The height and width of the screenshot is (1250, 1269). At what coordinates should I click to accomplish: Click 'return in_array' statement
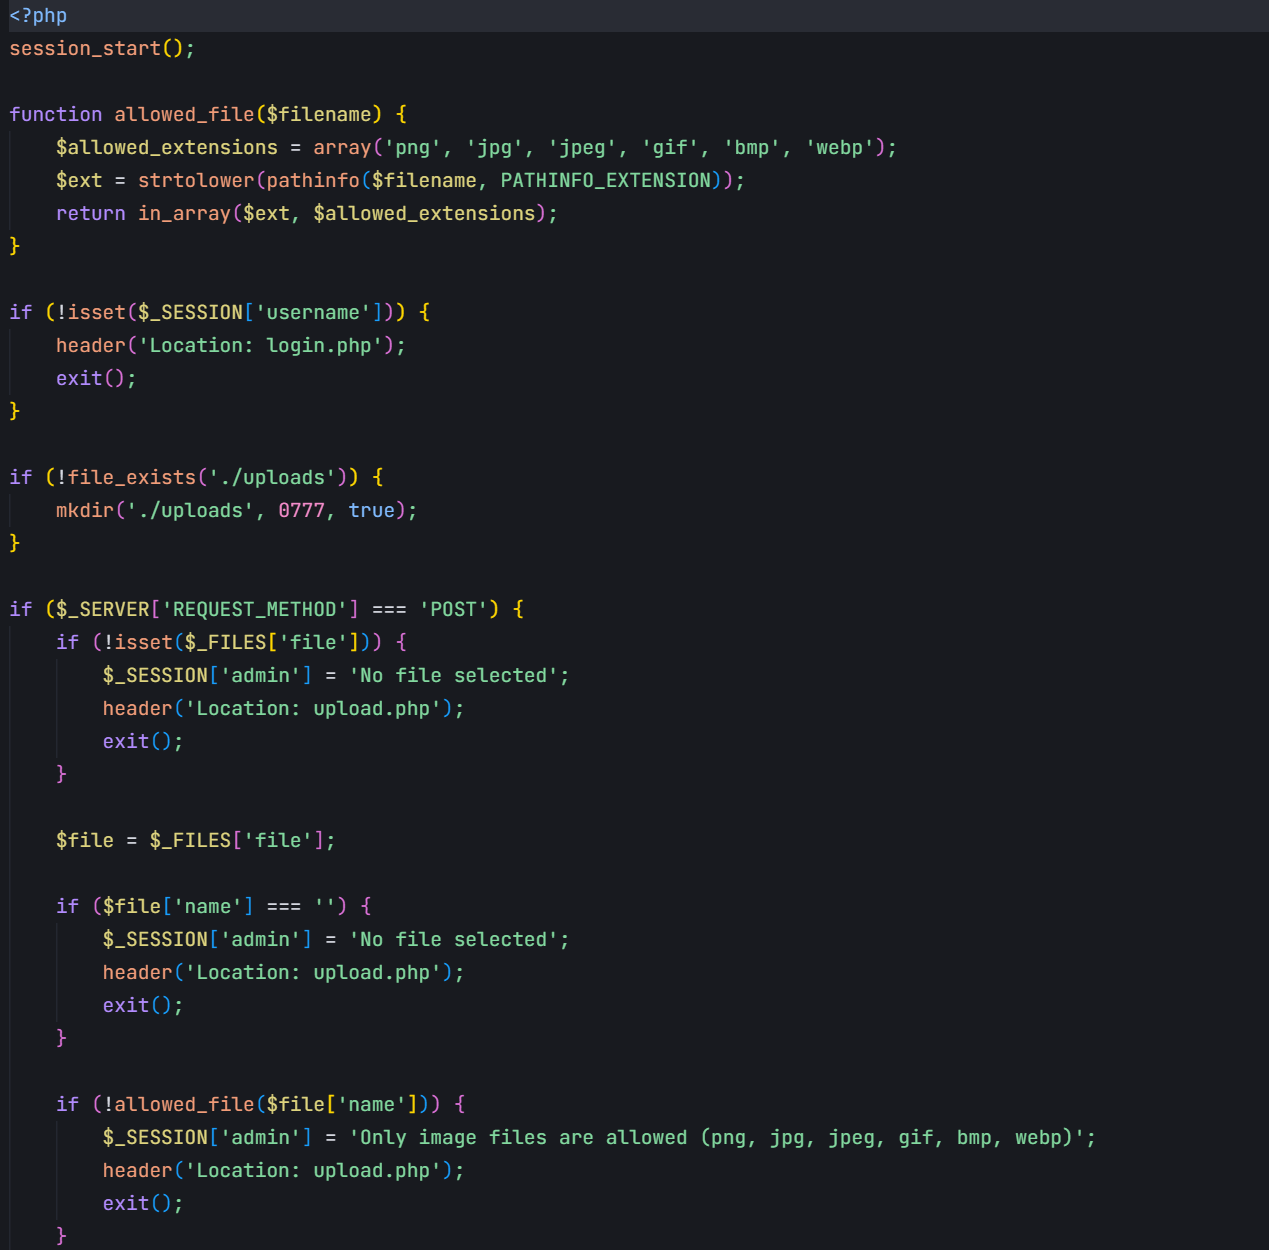point(143,213)
